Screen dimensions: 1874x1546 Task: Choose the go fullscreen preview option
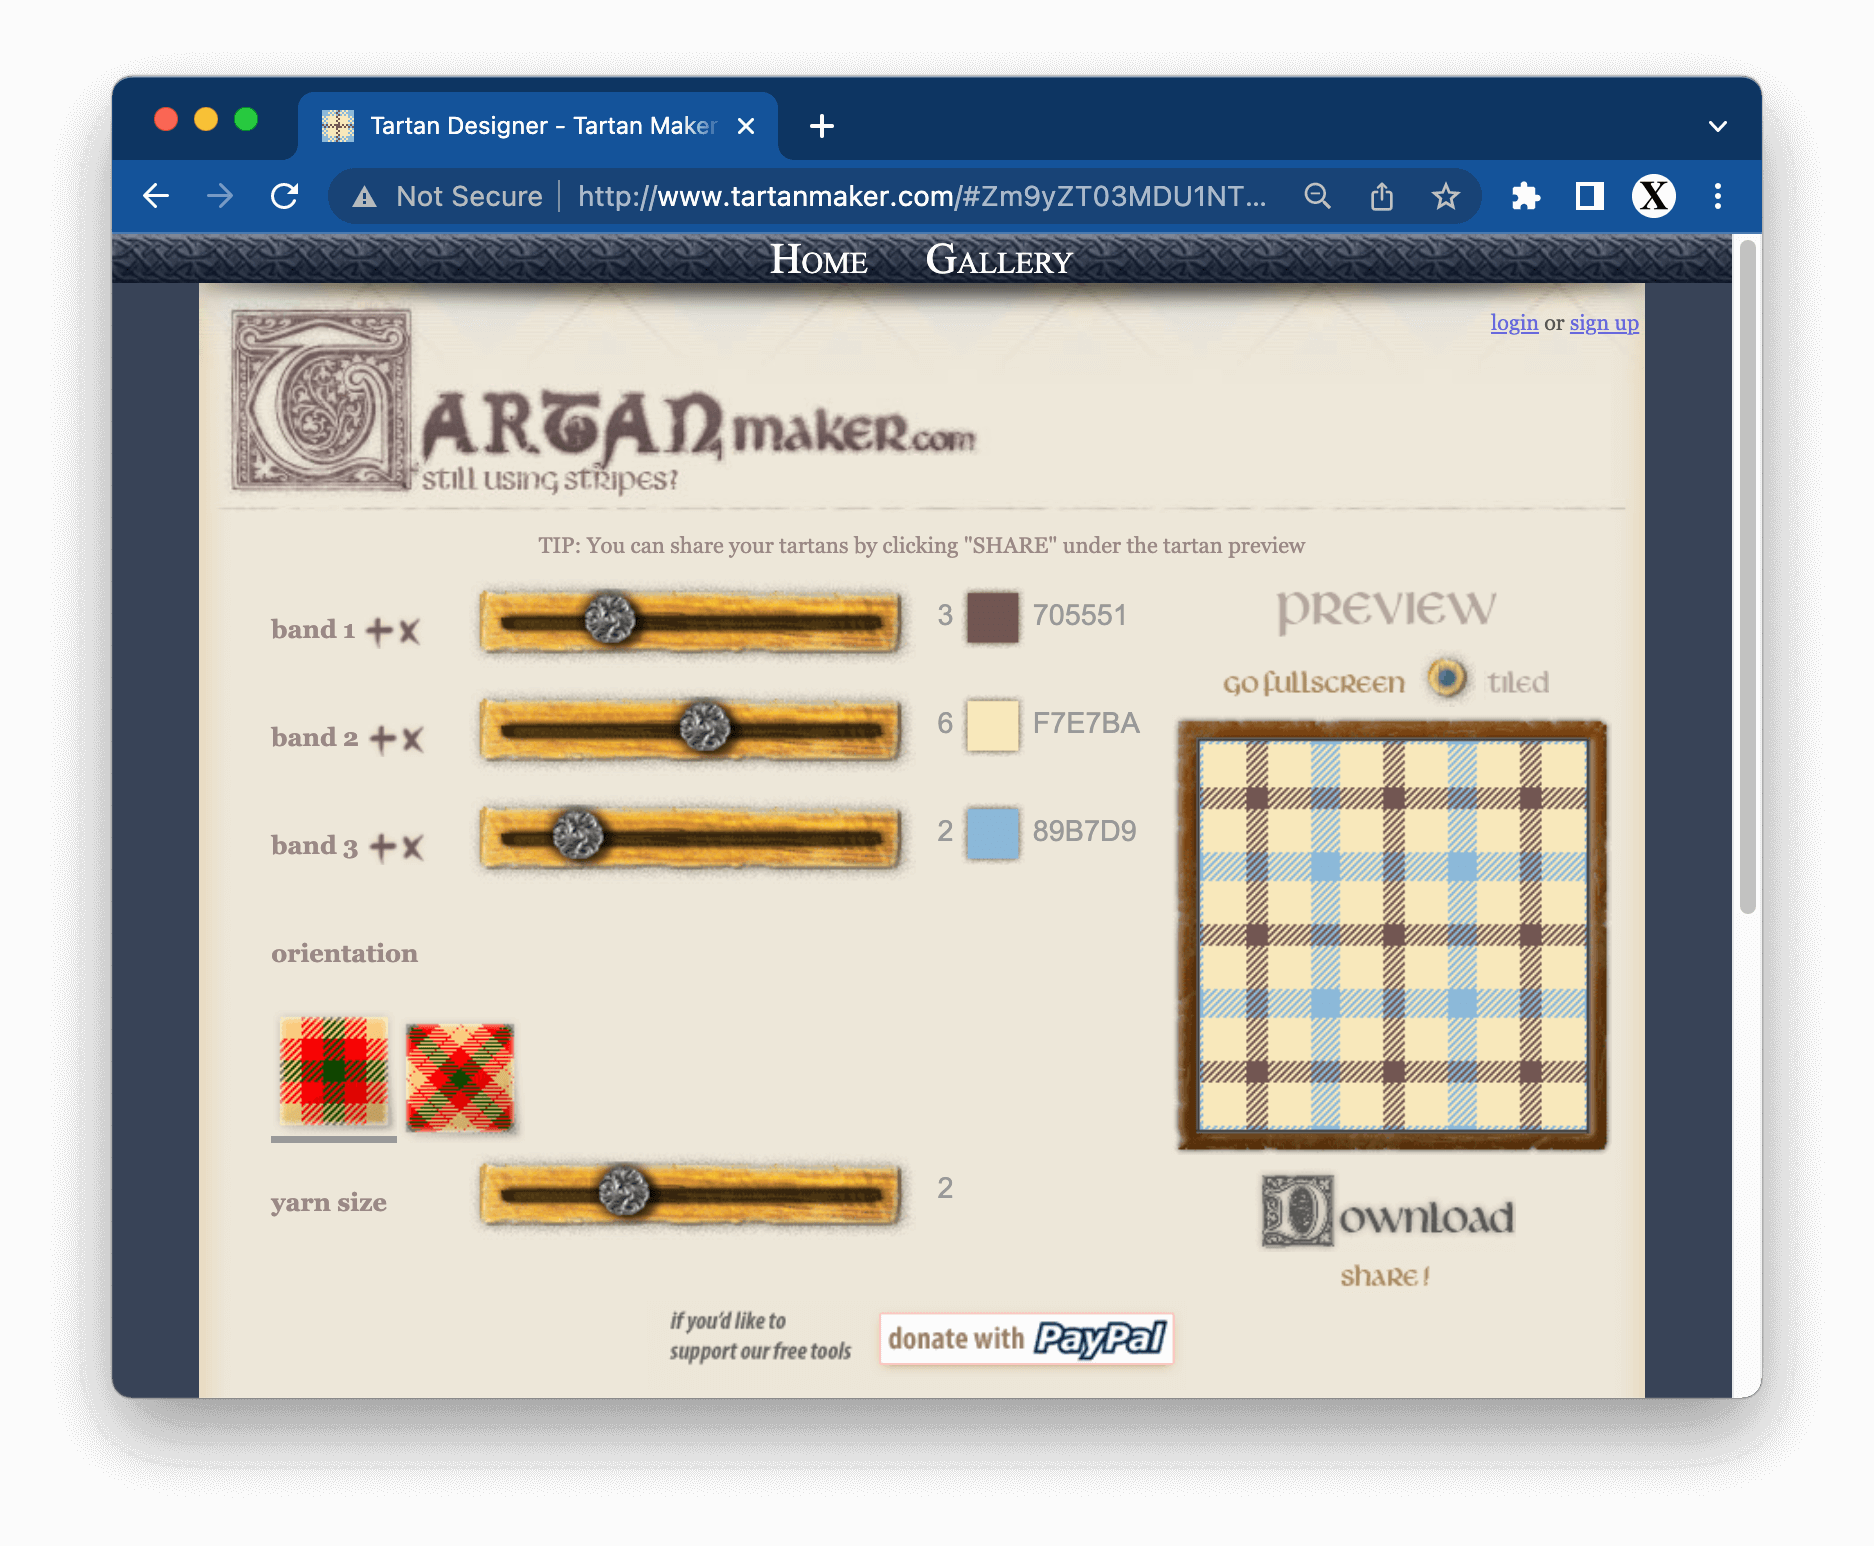click(x=1314, y=683)
